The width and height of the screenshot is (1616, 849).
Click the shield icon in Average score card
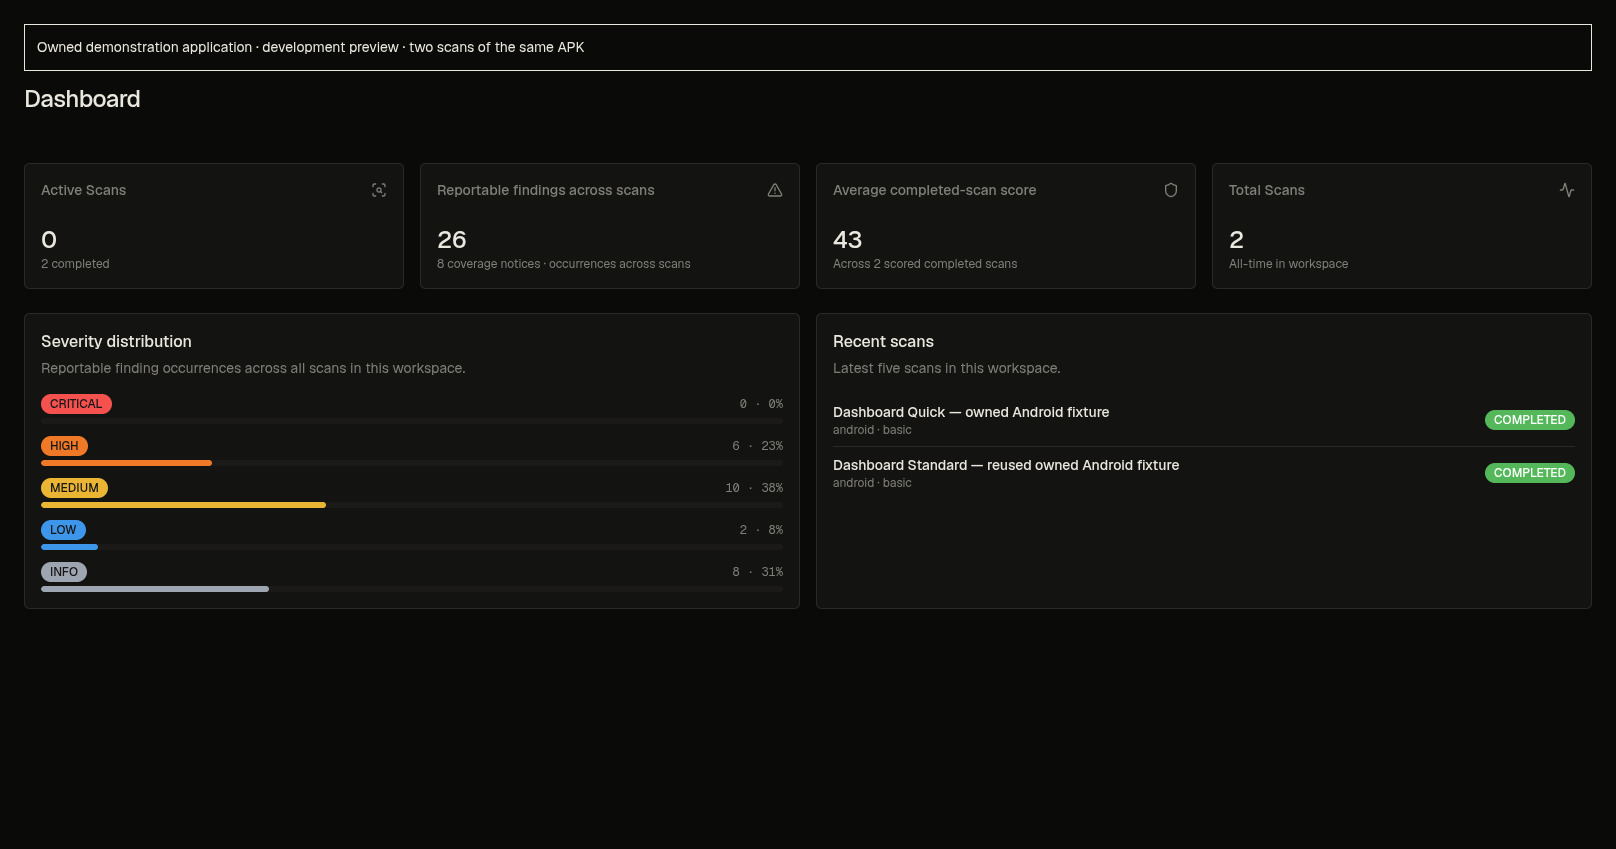(1171, 190)
